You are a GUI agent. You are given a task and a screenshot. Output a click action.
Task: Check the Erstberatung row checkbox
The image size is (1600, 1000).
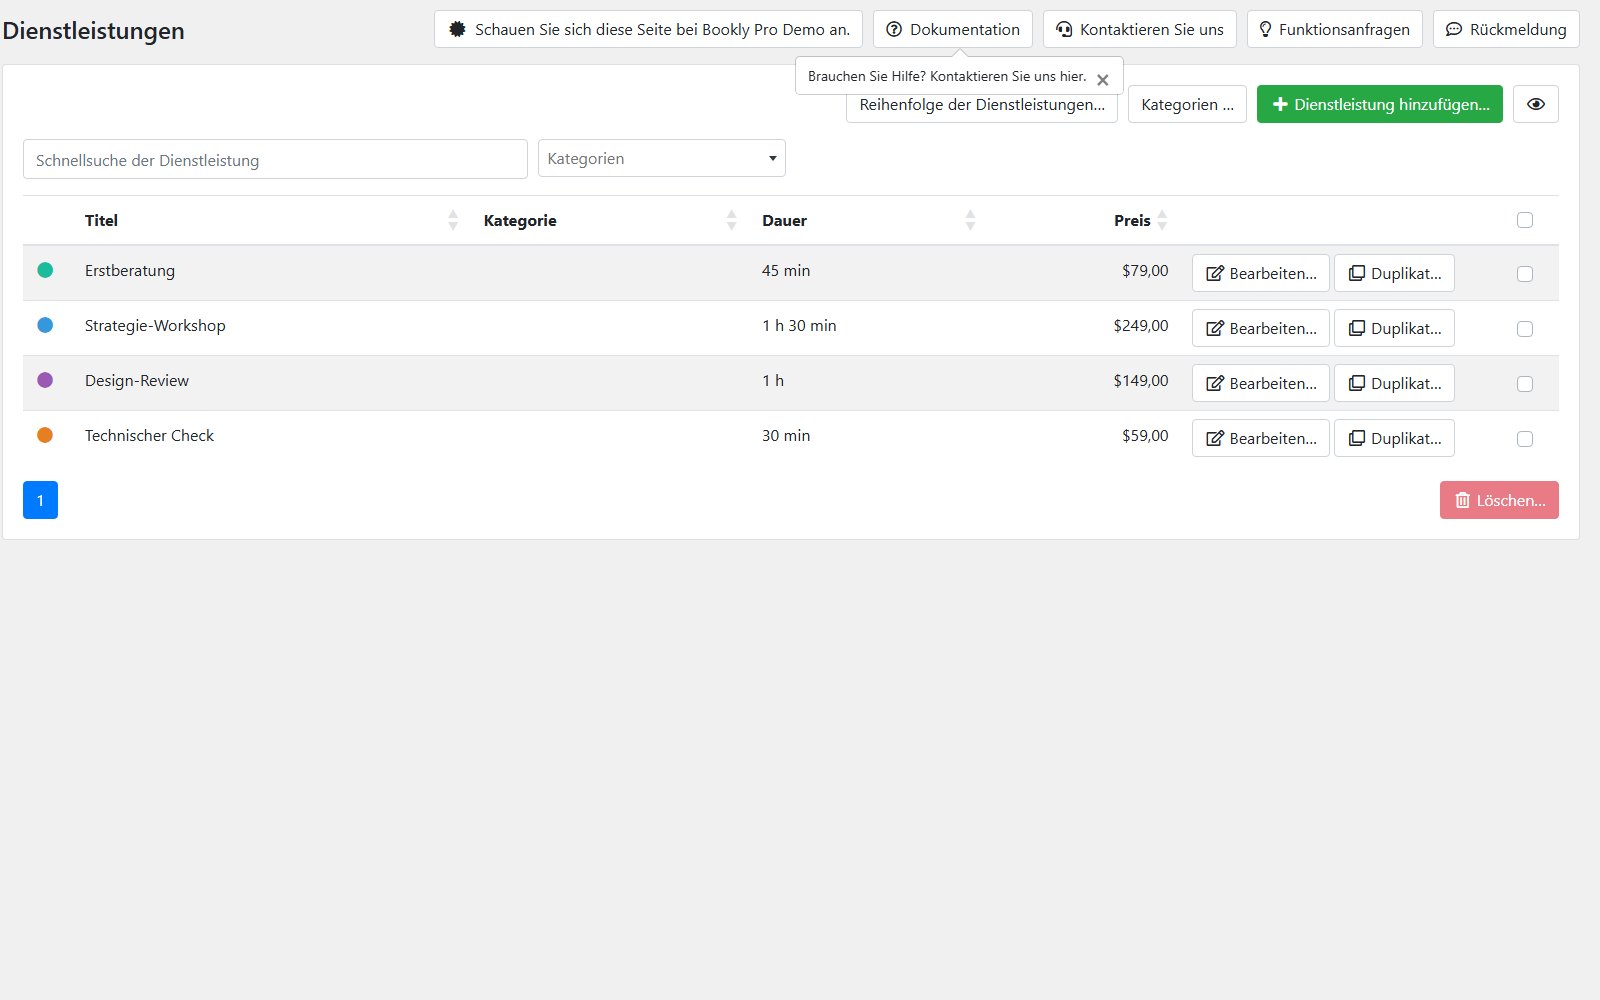point(1525,274)
